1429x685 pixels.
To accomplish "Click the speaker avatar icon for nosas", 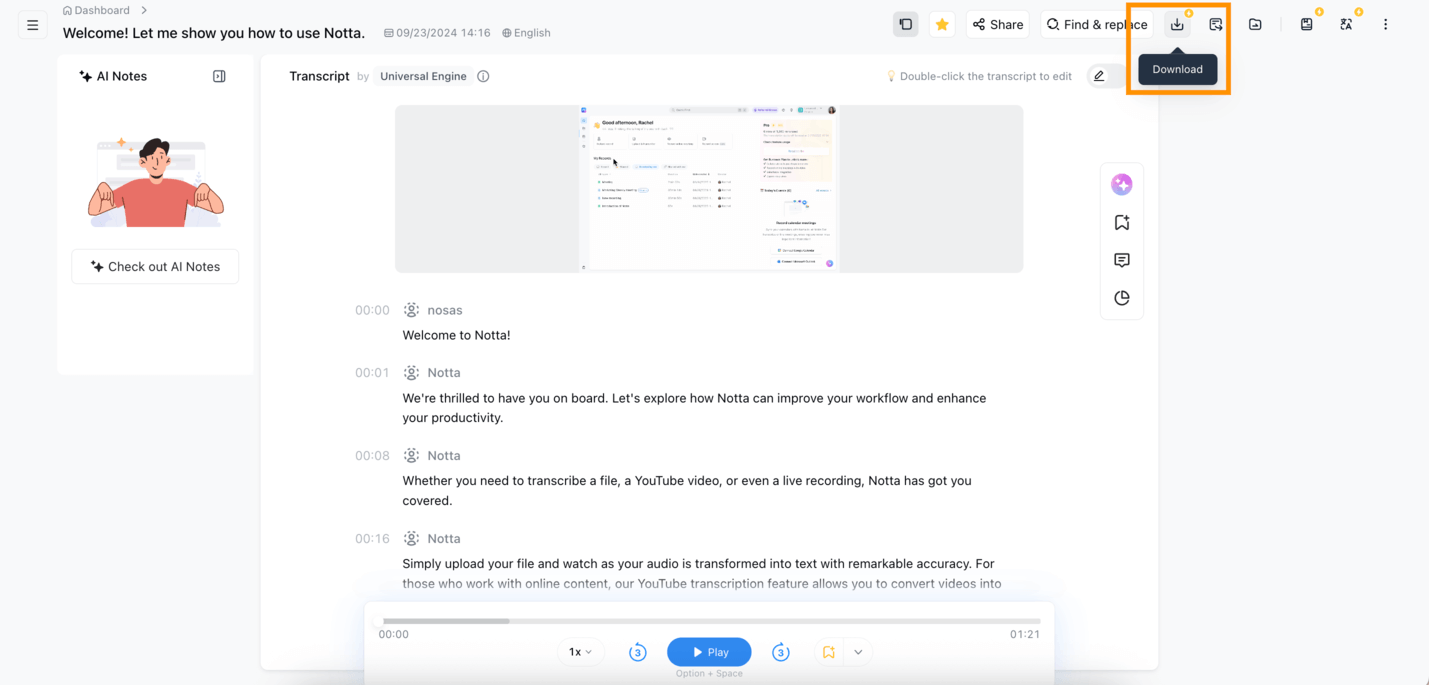I will tap(411, 310).
